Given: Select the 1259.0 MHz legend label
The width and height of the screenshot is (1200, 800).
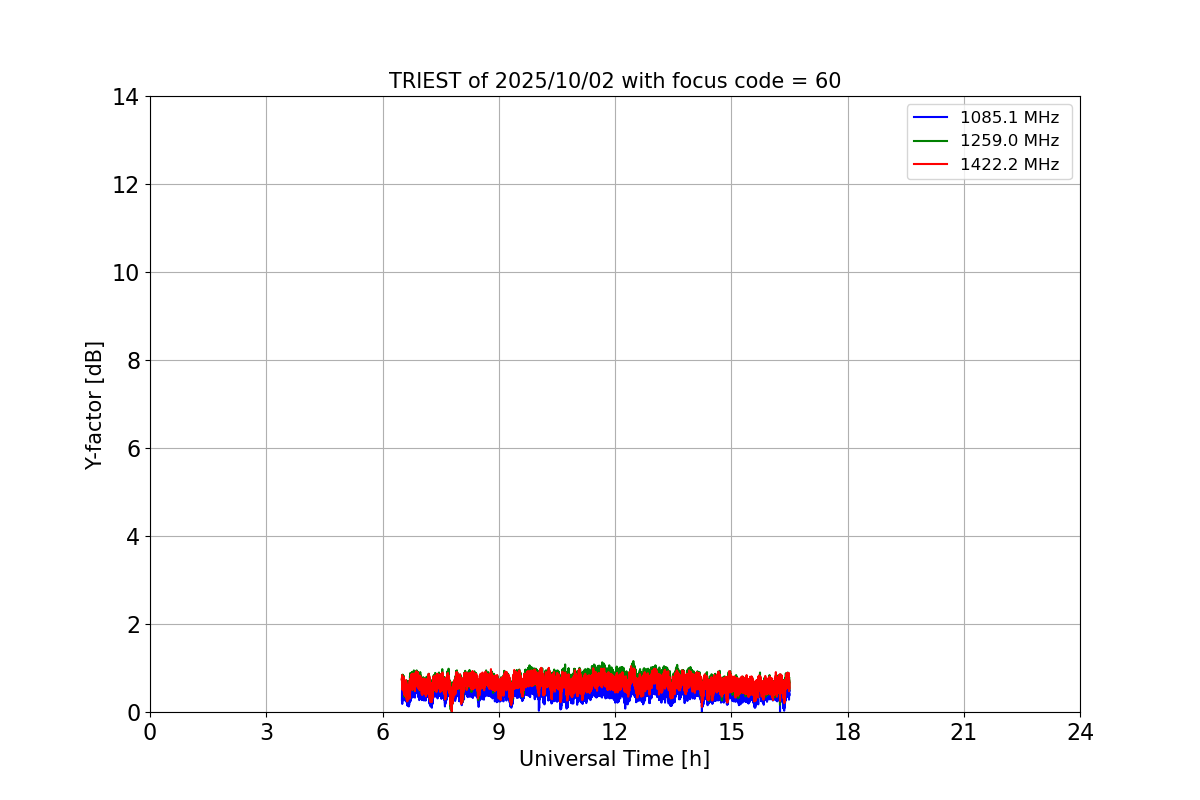Looking at the screenshot, I should click(1009, 141).
